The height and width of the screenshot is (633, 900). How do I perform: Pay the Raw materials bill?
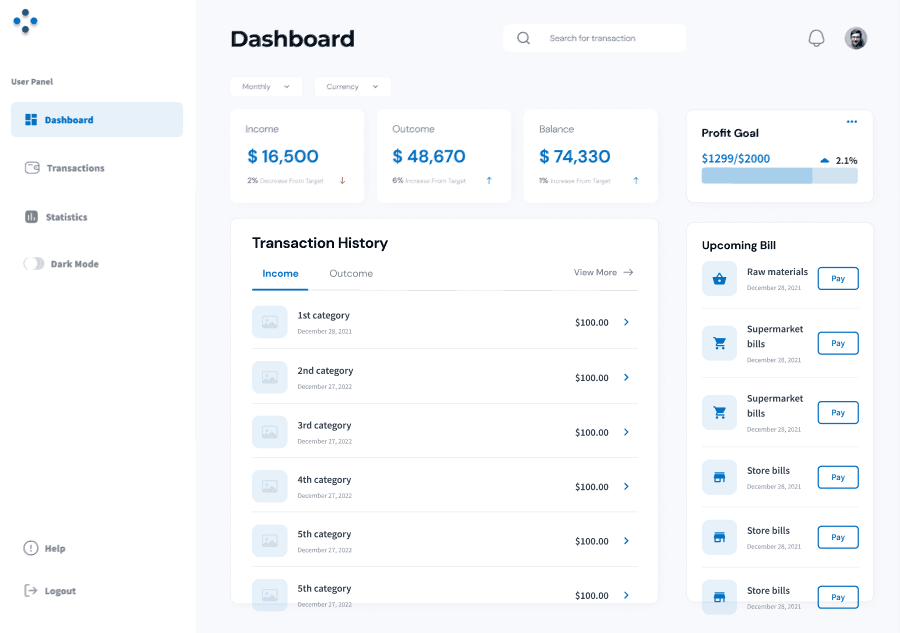[x=838, y=278]
